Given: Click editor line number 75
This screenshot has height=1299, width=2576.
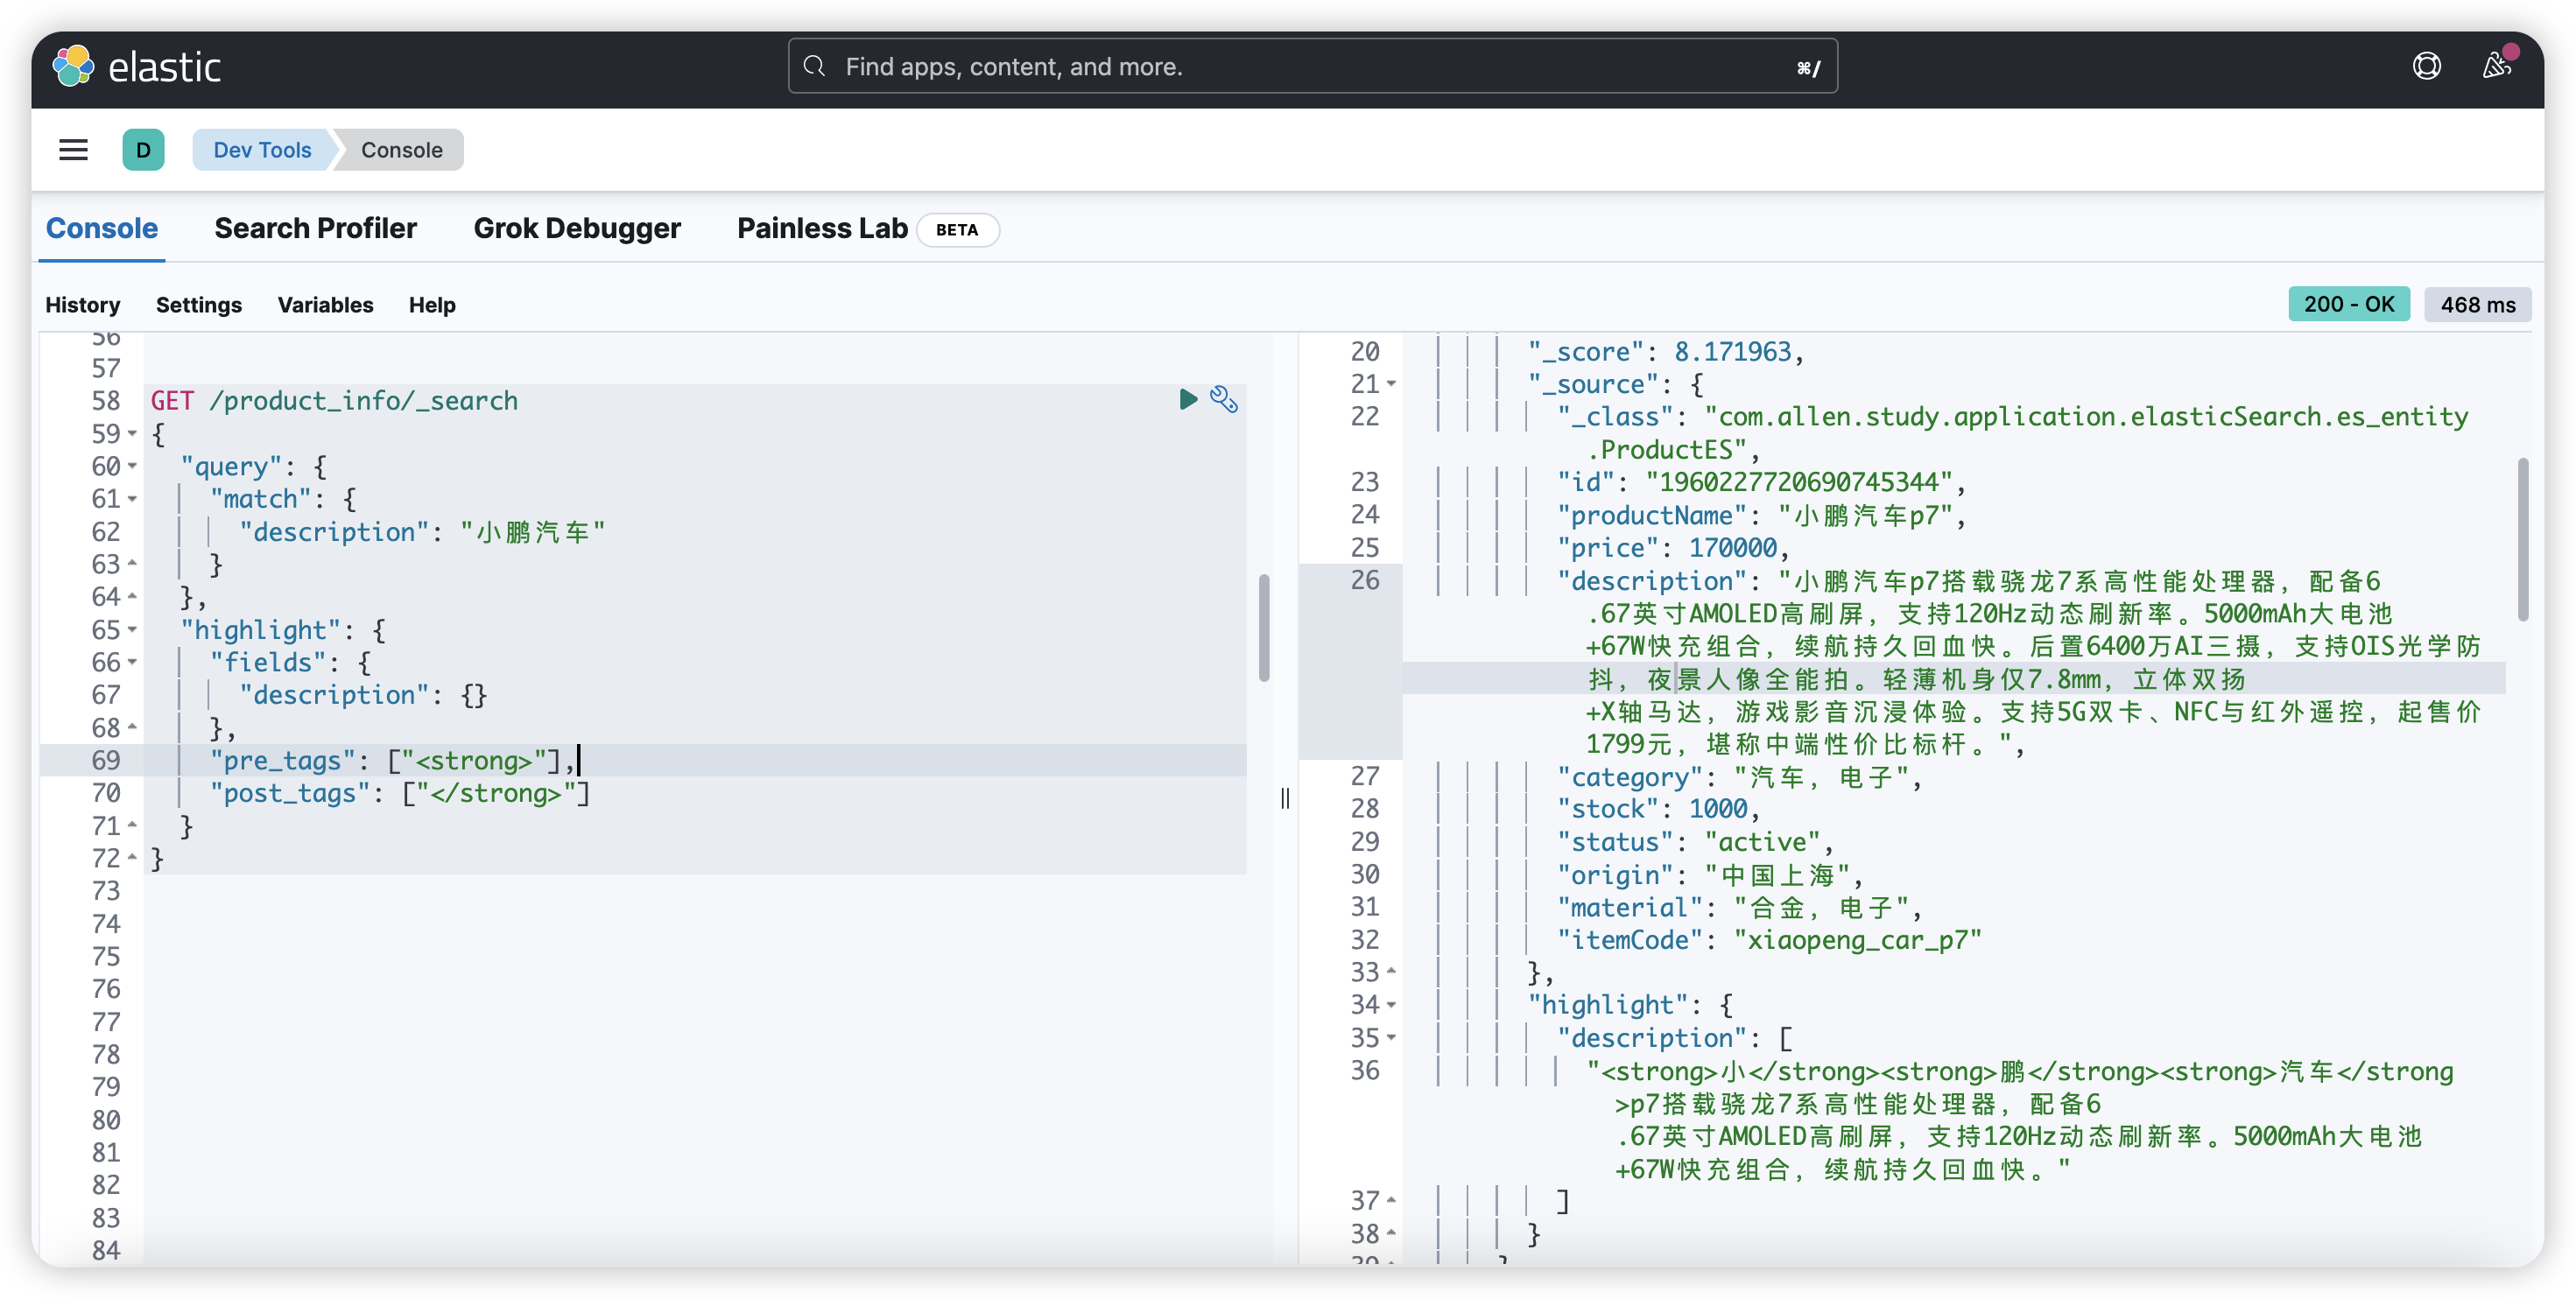Looking at the screenshot, I should point(106,956).
